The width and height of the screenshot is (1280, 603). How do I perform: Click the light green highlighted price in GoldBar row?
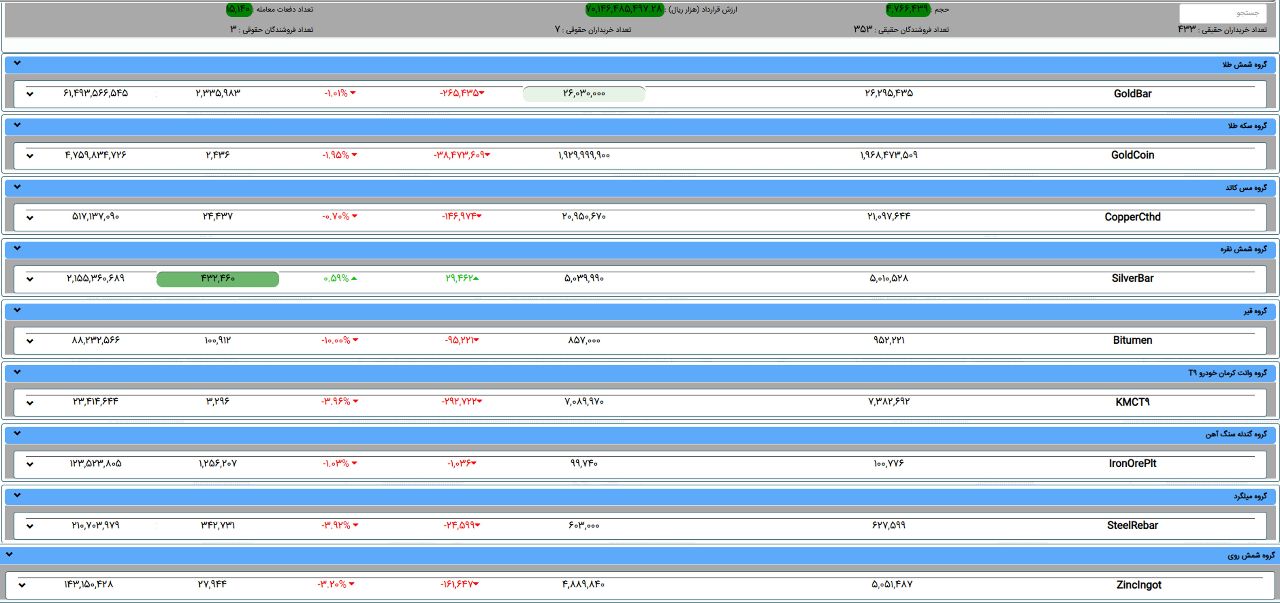[584, 93]
